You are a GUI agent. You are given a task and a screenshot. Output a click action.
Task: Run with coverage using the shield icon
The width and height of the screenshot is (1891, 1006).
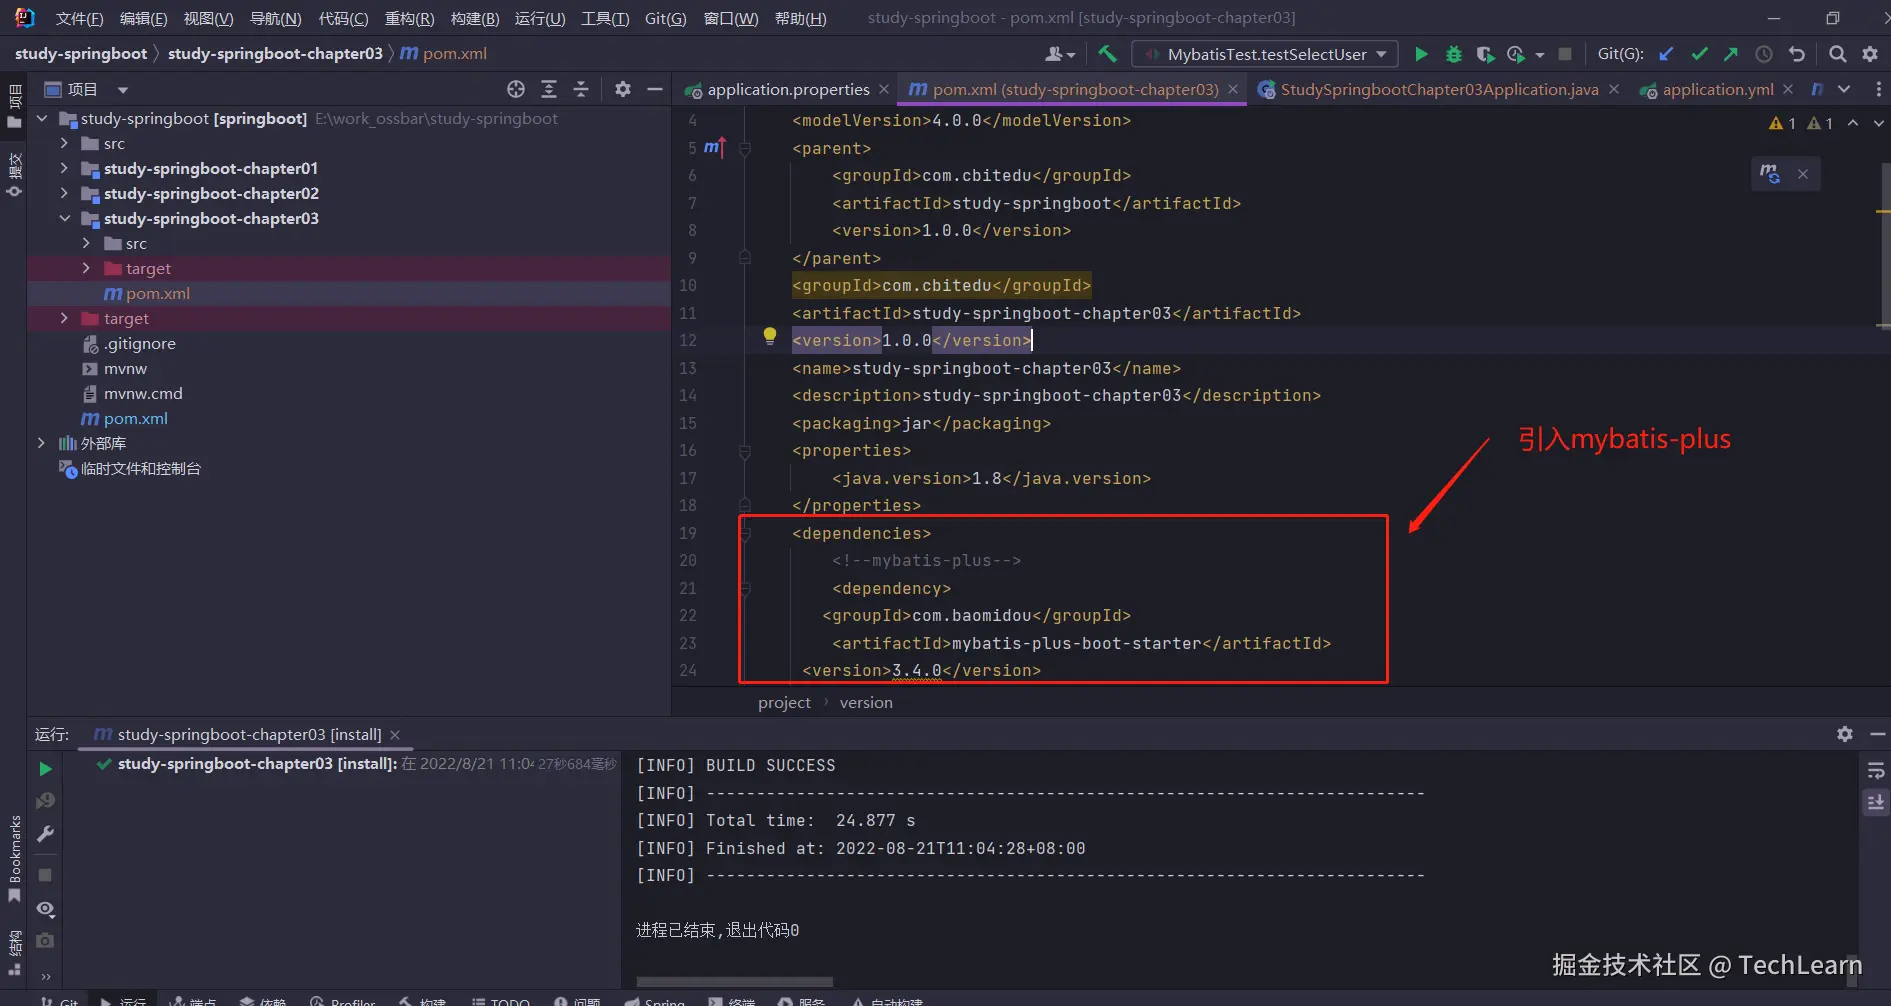point(1486,54)
